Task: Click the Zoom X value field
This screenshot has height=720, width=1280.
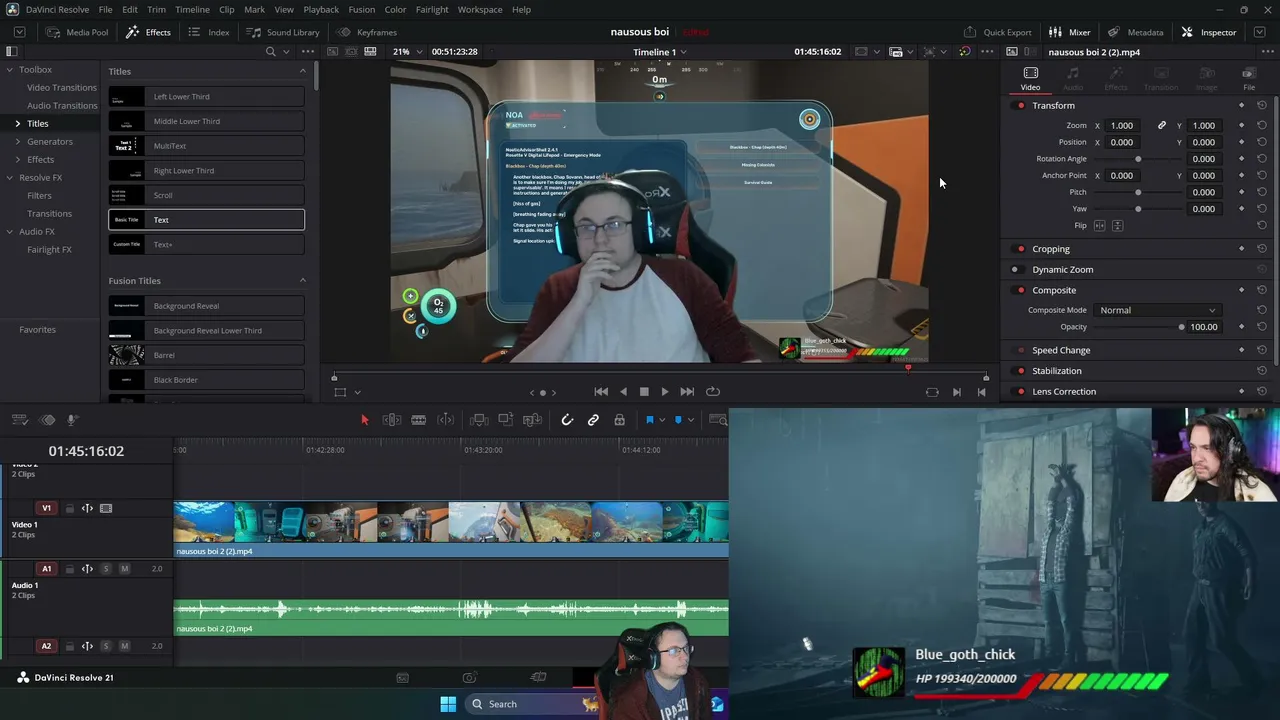Action: click(1122, 126)
